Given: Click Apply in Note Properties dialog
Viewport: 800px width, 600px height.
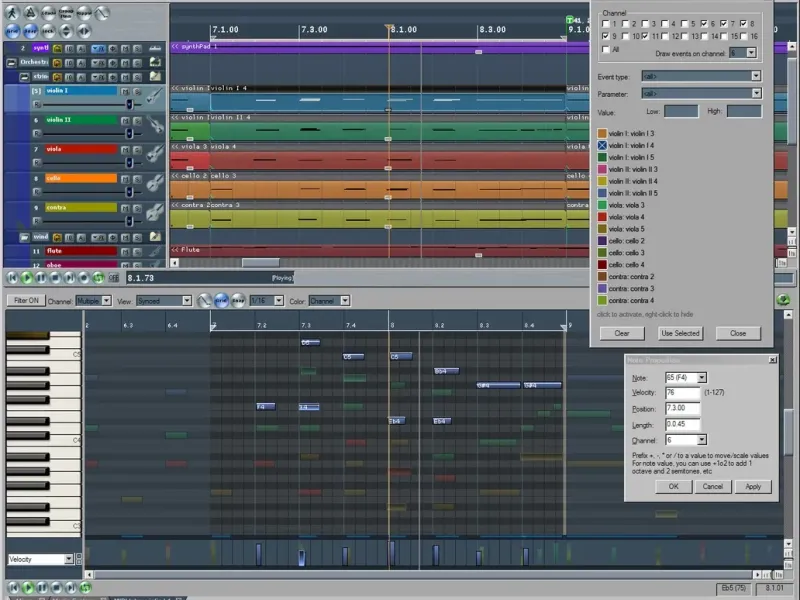Looking at the screenshot, I should tap(753, 486).
